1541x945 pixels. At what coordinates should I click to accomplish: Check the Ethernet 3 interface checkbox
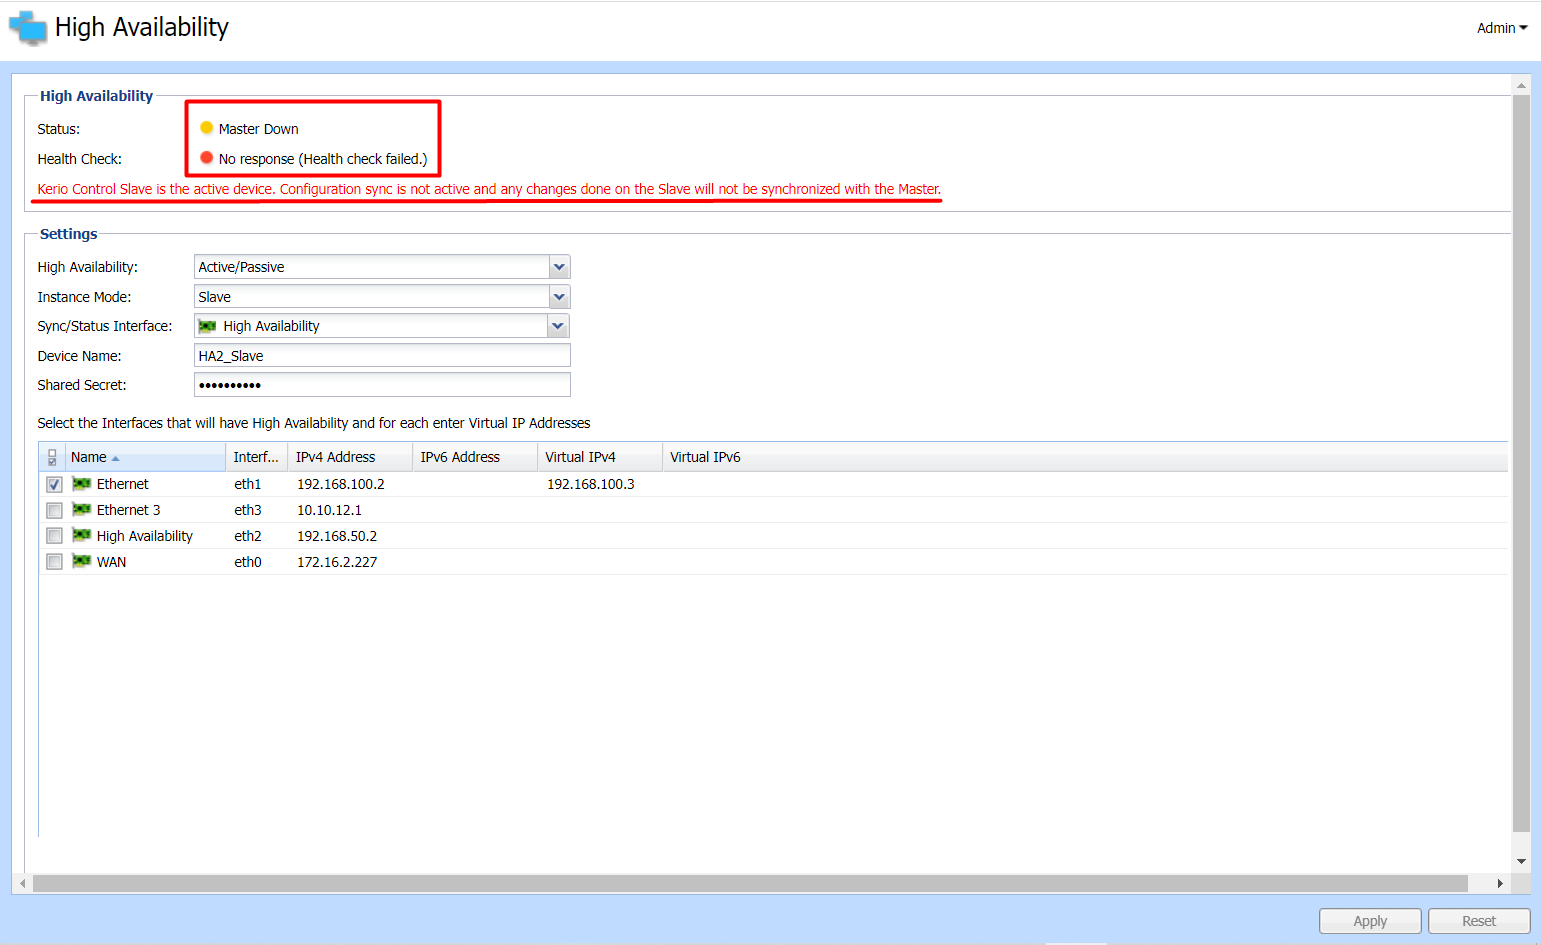click(x=54, y=510)
